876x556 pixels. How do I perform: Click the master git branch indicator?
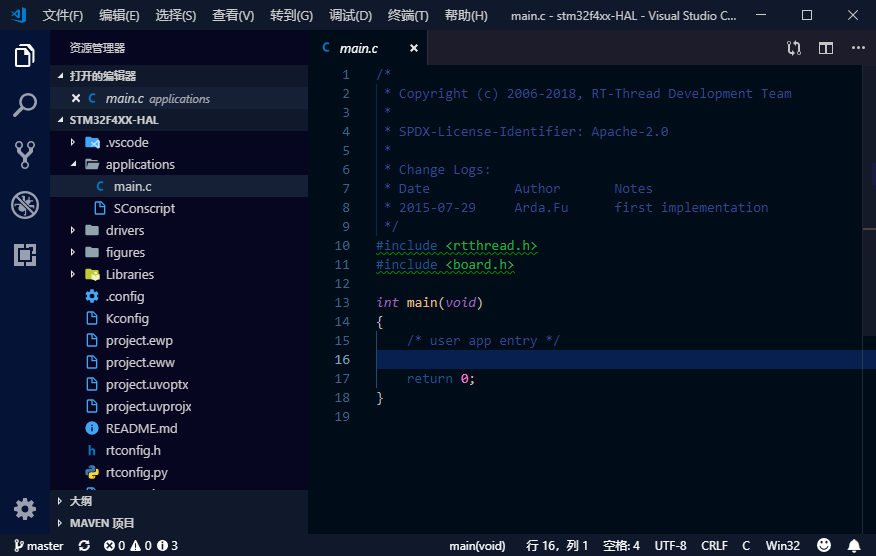point(39,545)
